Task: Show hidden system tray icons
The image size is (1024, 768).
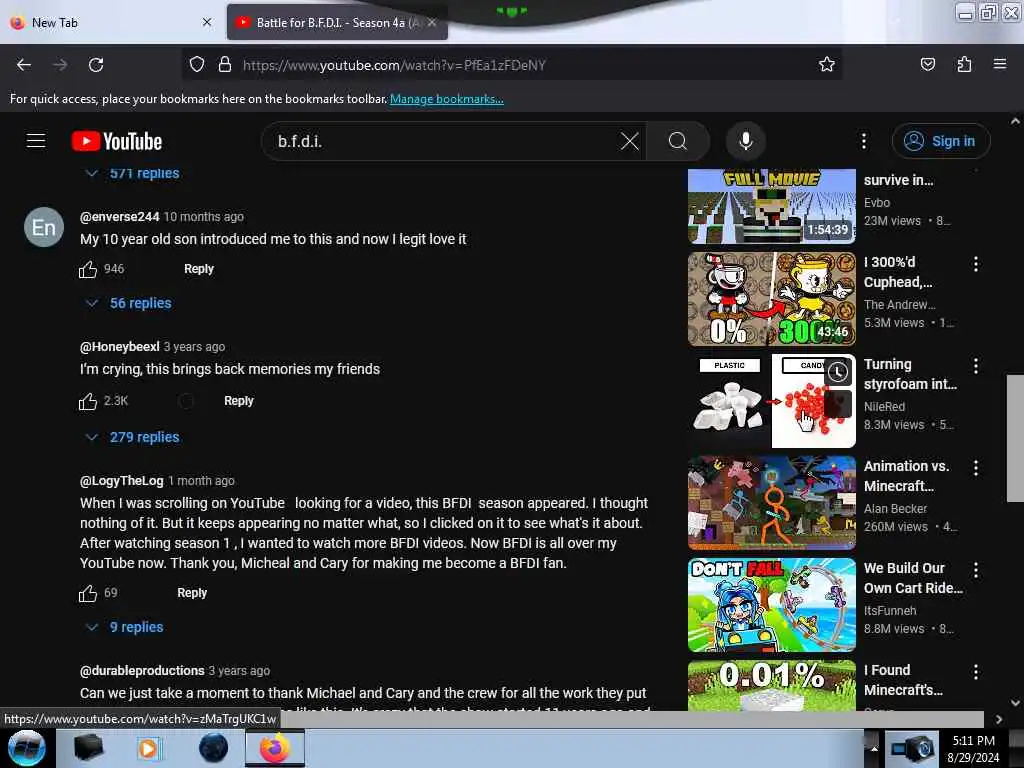Action: pos(874,748)
